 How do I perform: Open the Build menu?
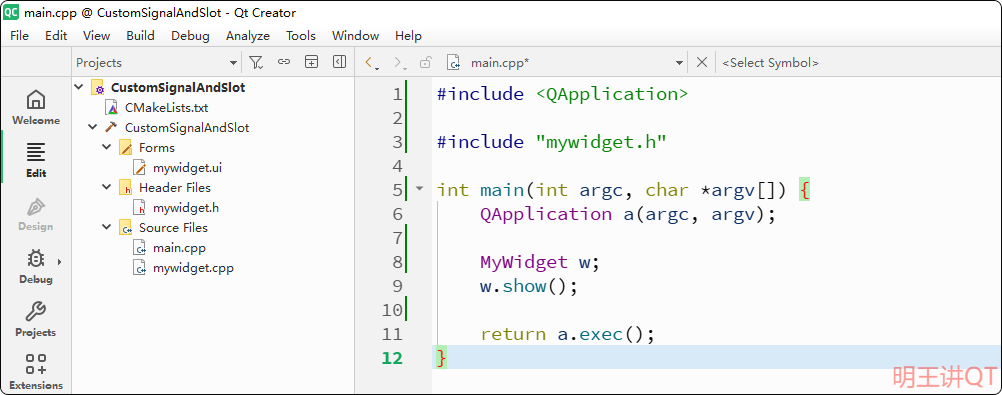141,36
